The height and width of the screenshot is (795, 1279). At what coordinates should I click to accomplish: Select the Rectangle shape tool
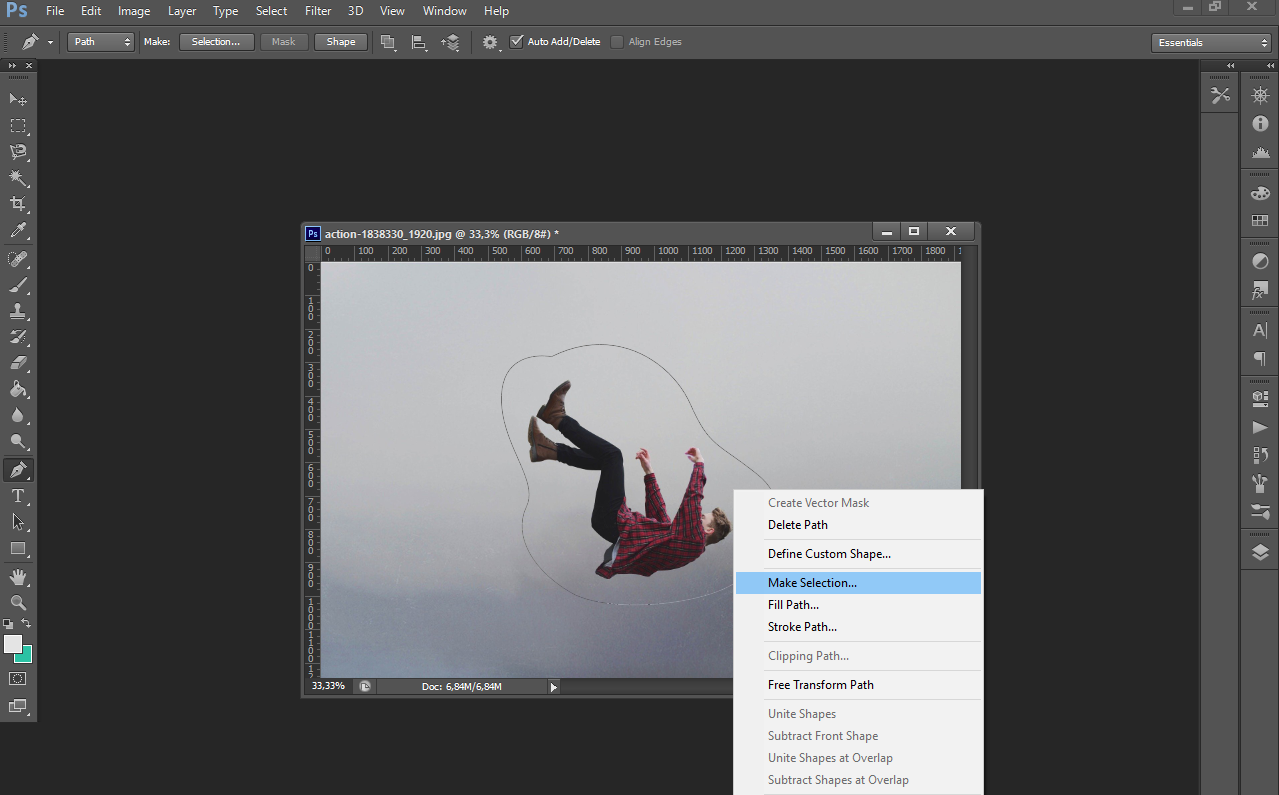(18, 548)
